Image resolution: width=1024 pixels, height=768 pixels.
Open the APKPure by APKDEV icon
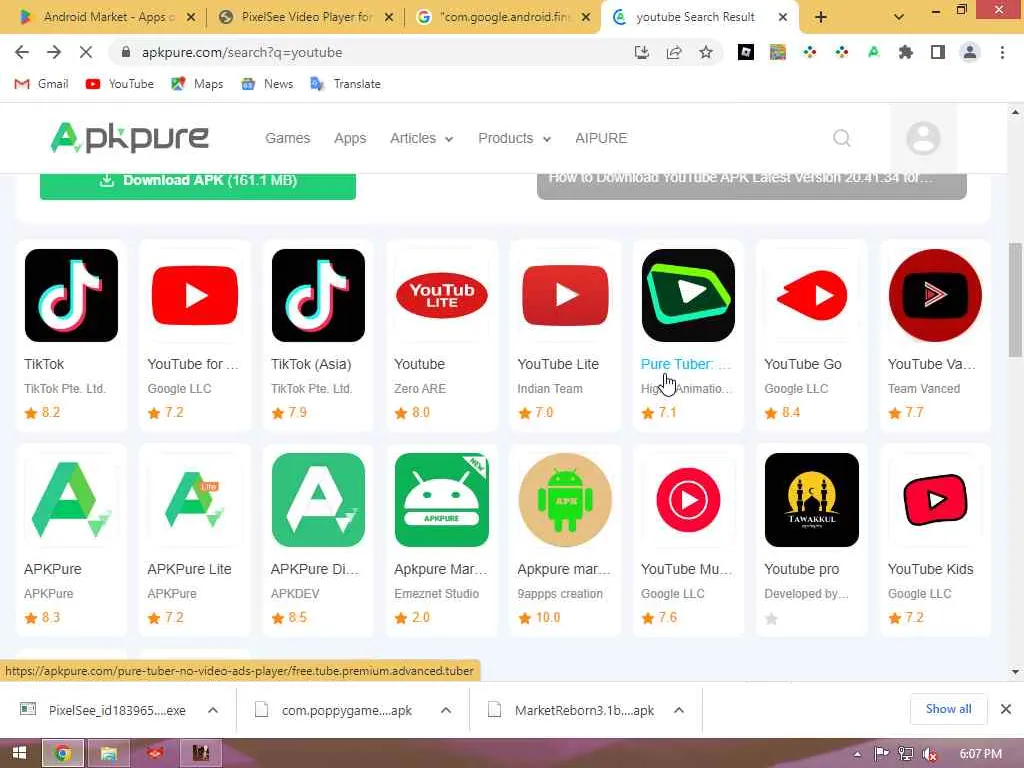tap(318, 500)
